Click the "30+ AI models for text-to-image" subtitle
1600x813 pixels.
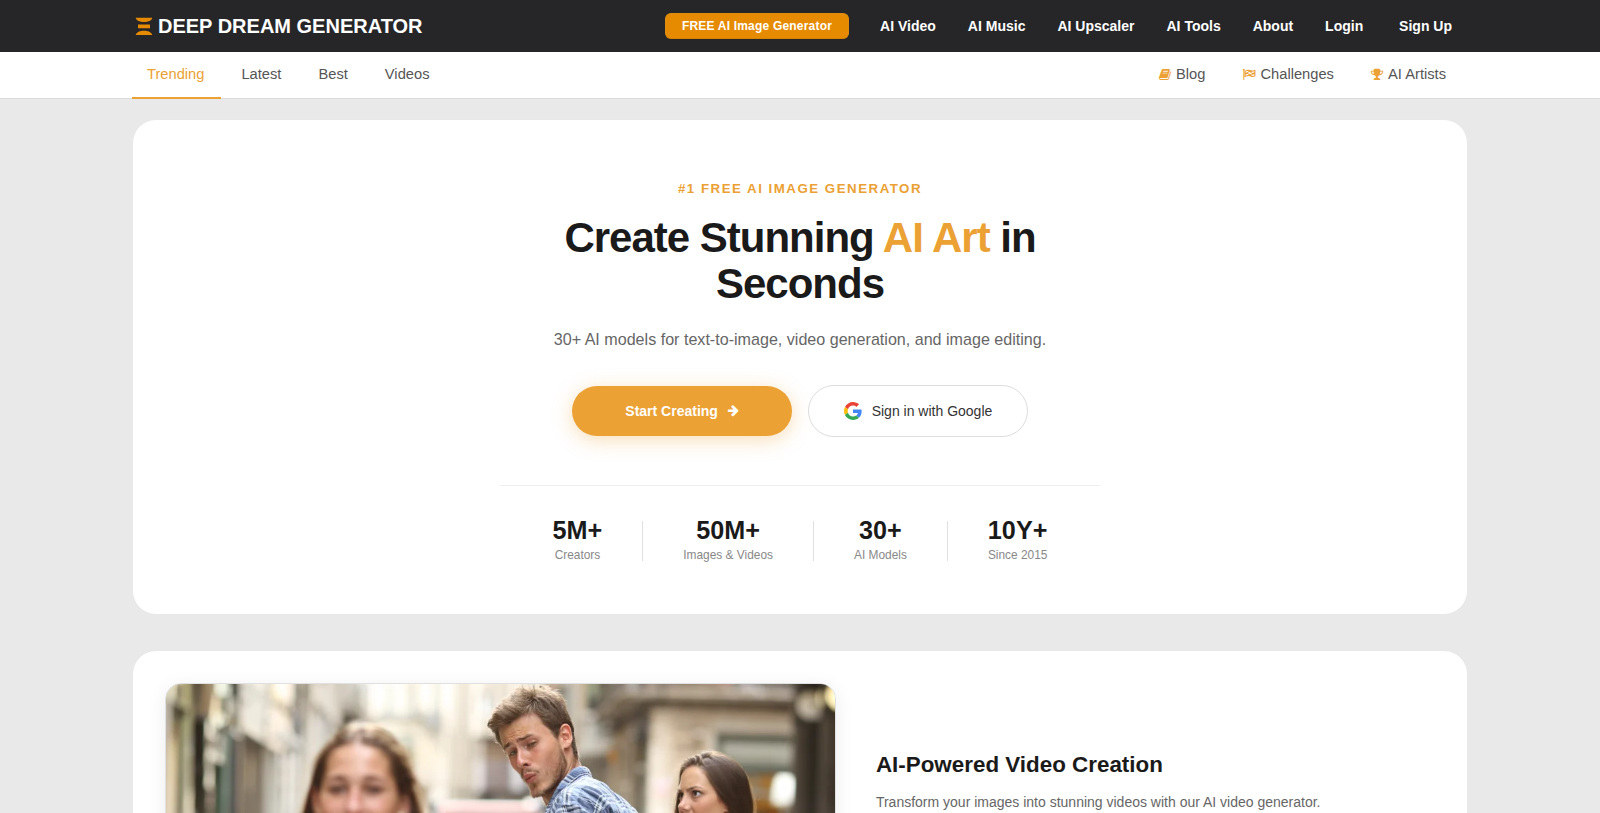point(800,340)
